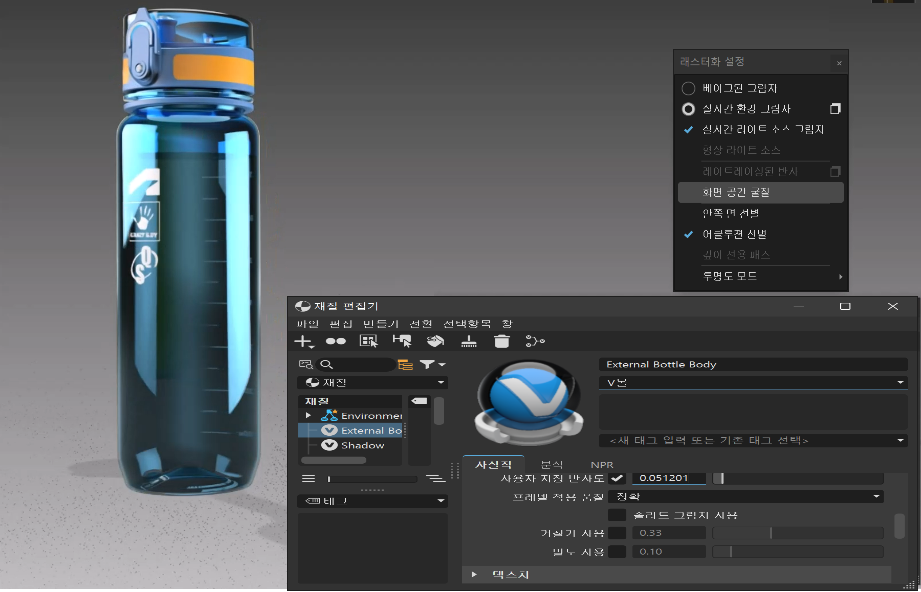Open the 만들기 menu
The width and height of the screenshot is (921, 592).
(380, 324)
